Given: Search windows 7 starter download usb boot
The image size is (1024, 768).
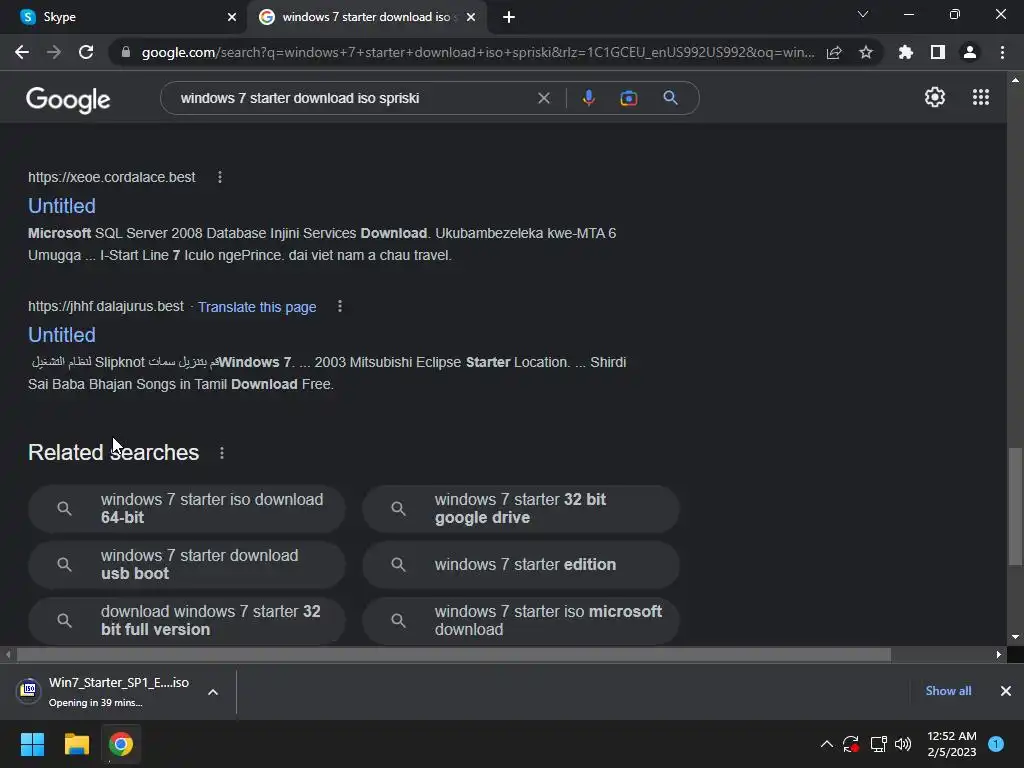Looking at the screenshot, I should [187, 564].
